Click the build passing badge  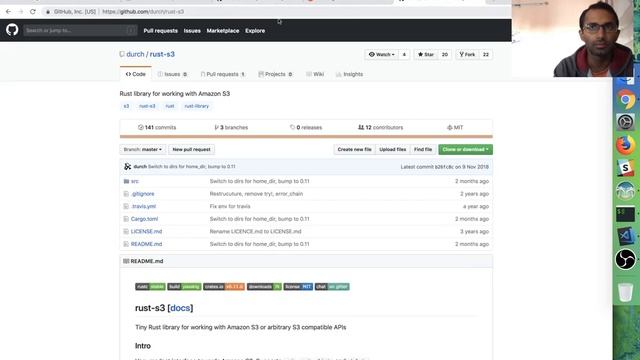pos(184,287)
